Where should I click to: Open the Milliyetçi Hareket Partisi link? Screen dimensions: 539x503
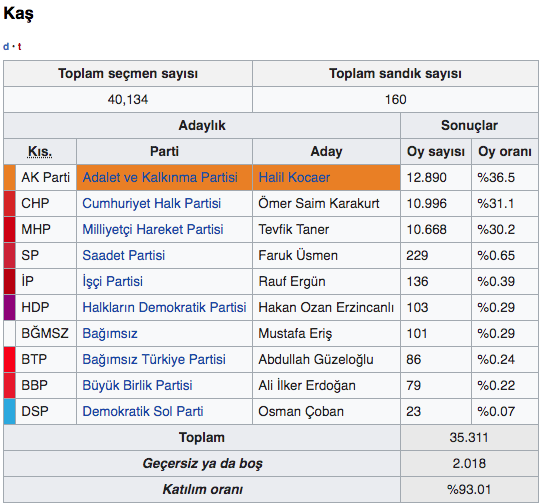tap(153, 229)
